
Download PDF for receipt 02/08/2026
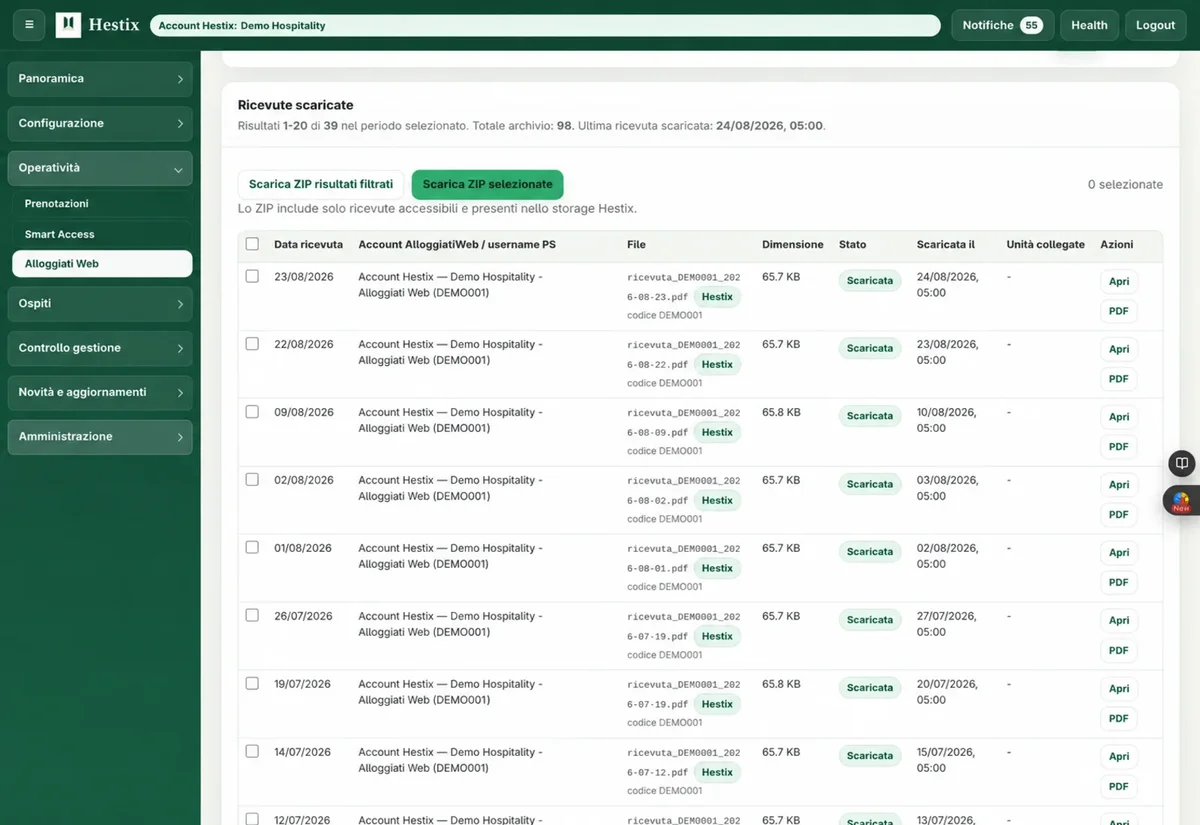click(1119, 515)
